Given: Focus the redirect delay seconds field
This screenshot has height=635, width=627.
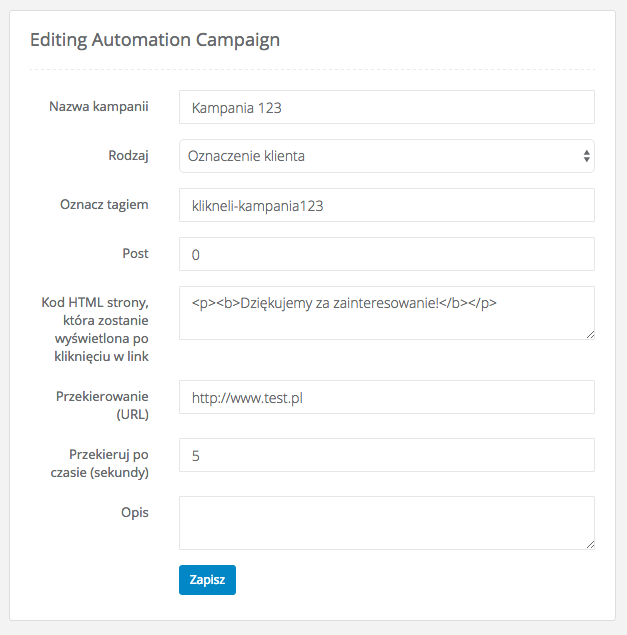Looking at the screenshot, I should [387, 455].
